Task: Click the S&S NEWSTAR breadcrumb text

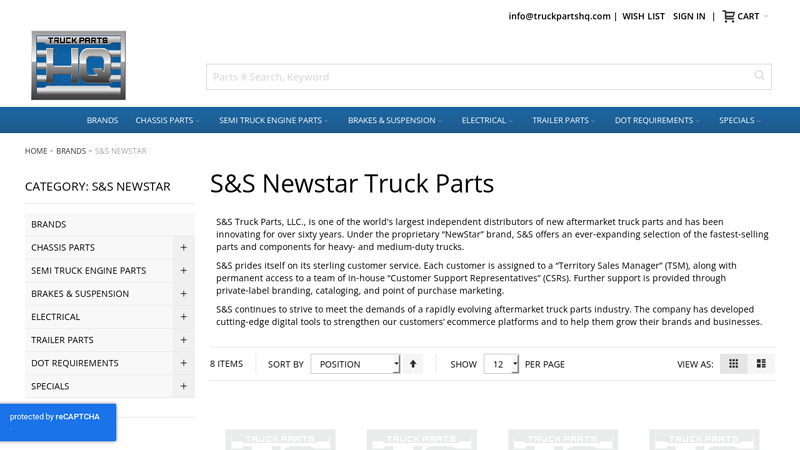Action: [x=120, y=151]
